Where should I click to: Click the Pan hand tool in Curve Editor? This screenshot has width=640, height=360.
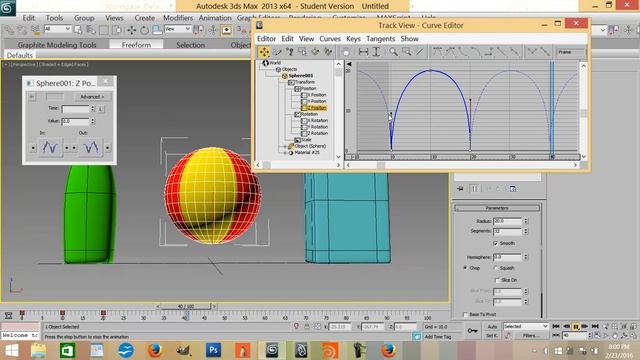coord(346,52)
